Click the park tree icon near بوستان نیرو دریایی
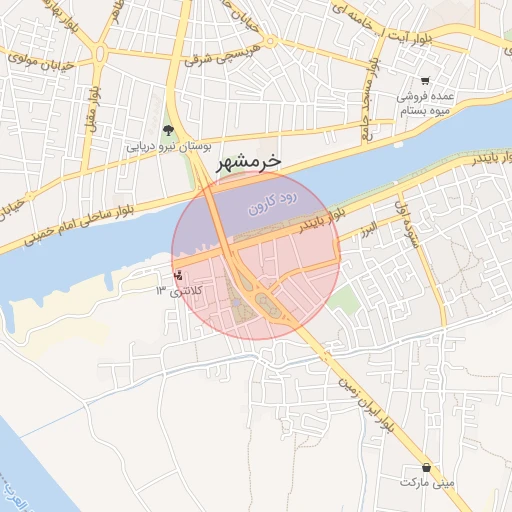This screenshot has width=512, height=512. pyautogui.click(x=168, y=130)
